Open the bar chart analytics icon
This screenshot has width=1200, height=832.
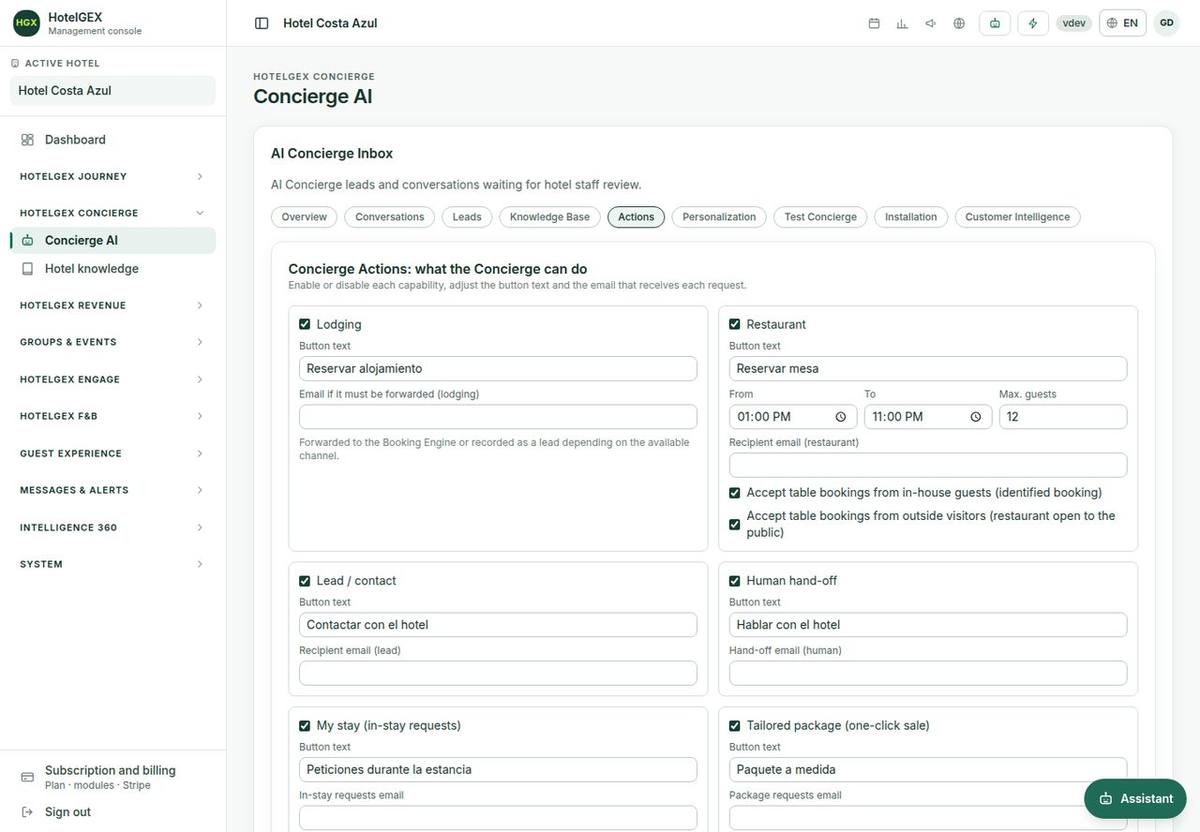pos(902,23)
